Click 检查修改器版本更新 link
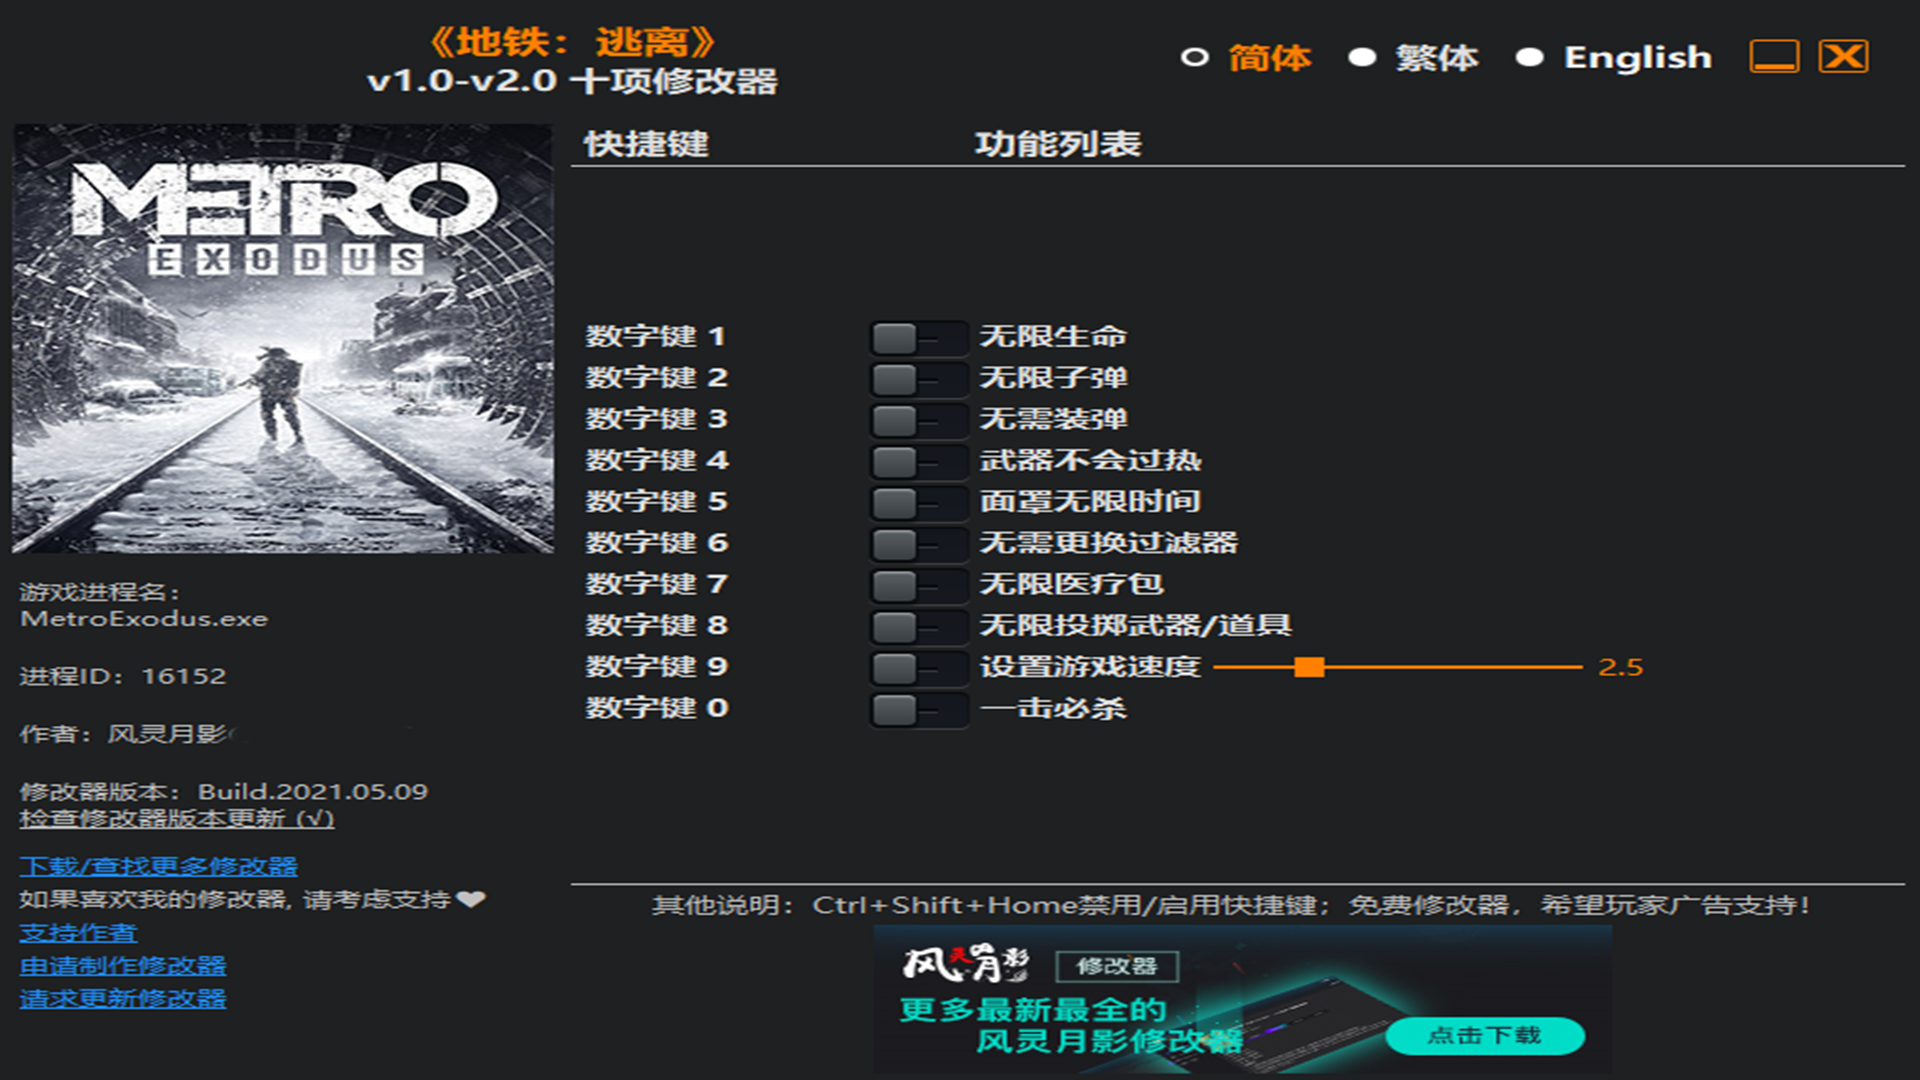Image resolution: width=1920 pixels, height=1080 pixels. click(x=176, y=819)
